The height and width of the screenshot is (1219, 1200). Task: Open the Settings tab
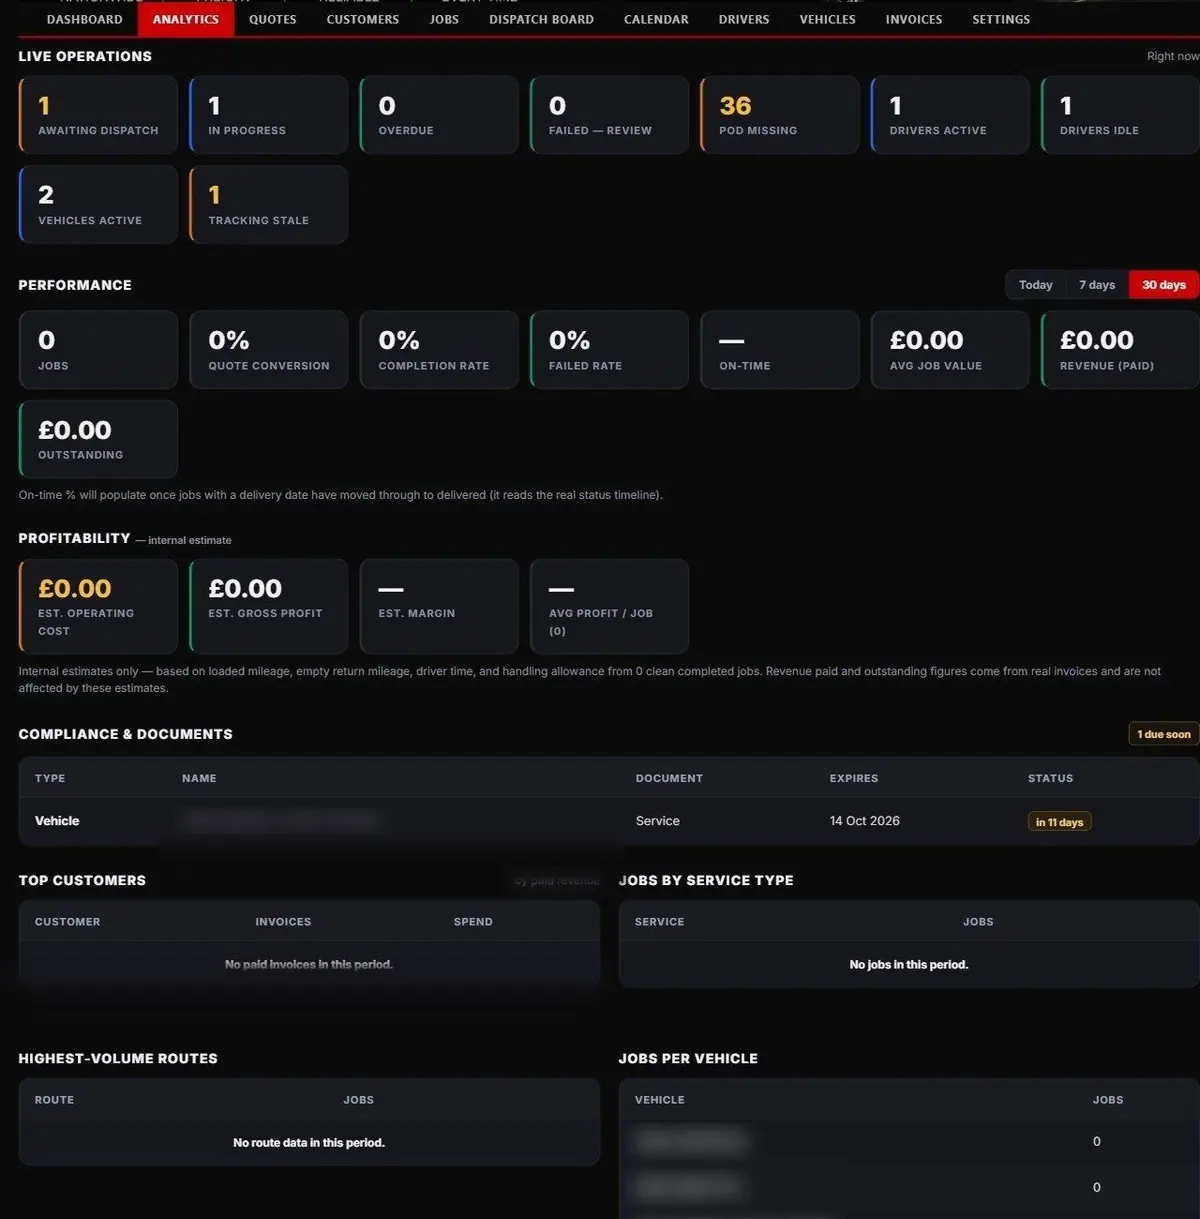tap(1001, 19)
